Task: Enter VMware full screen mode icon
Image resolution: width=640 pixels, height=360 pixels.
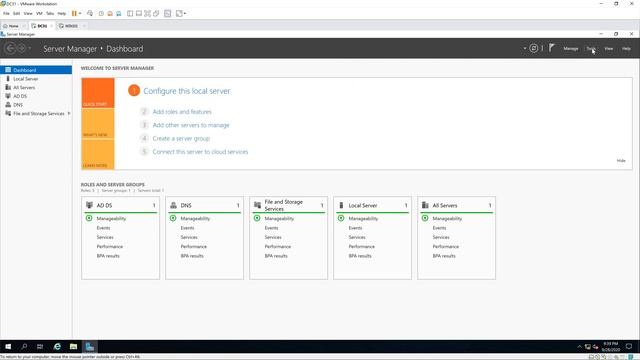Action: 147,13
